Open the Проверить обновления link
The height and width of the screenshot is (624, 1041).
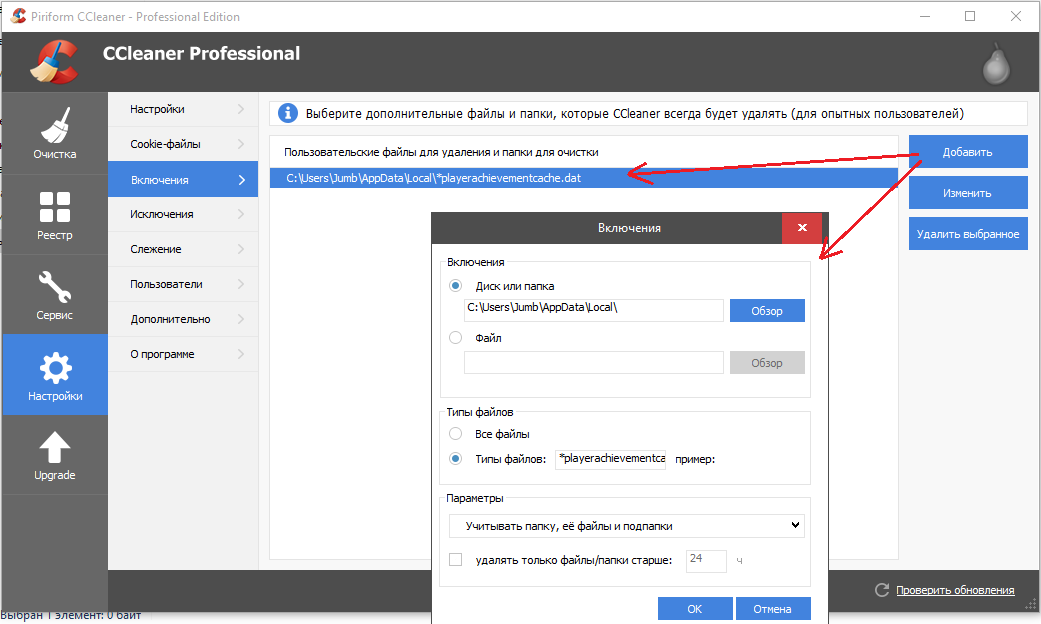(955, 589)
